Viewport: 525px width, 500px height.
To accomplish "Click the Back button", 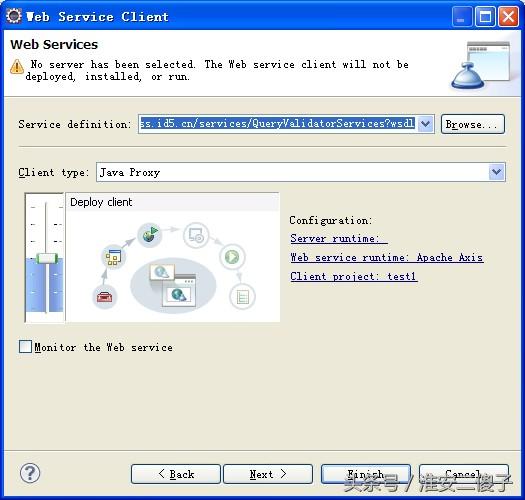I will tap(176, 474).
